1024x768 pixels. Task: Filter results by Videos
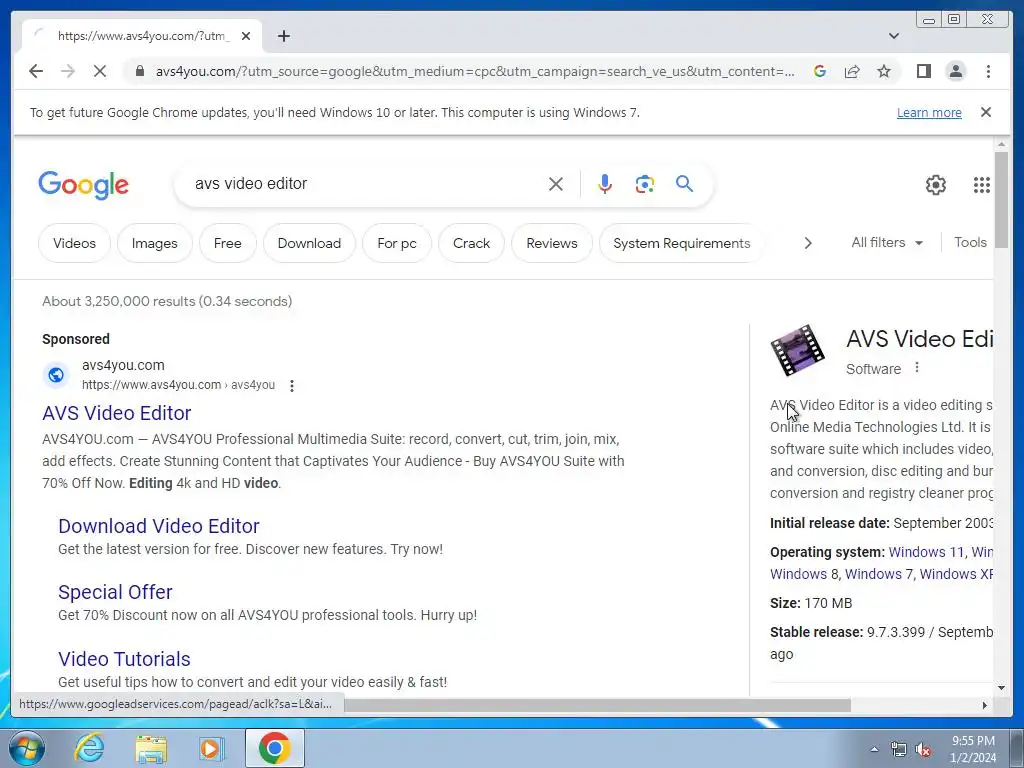[x=74, y=243]
